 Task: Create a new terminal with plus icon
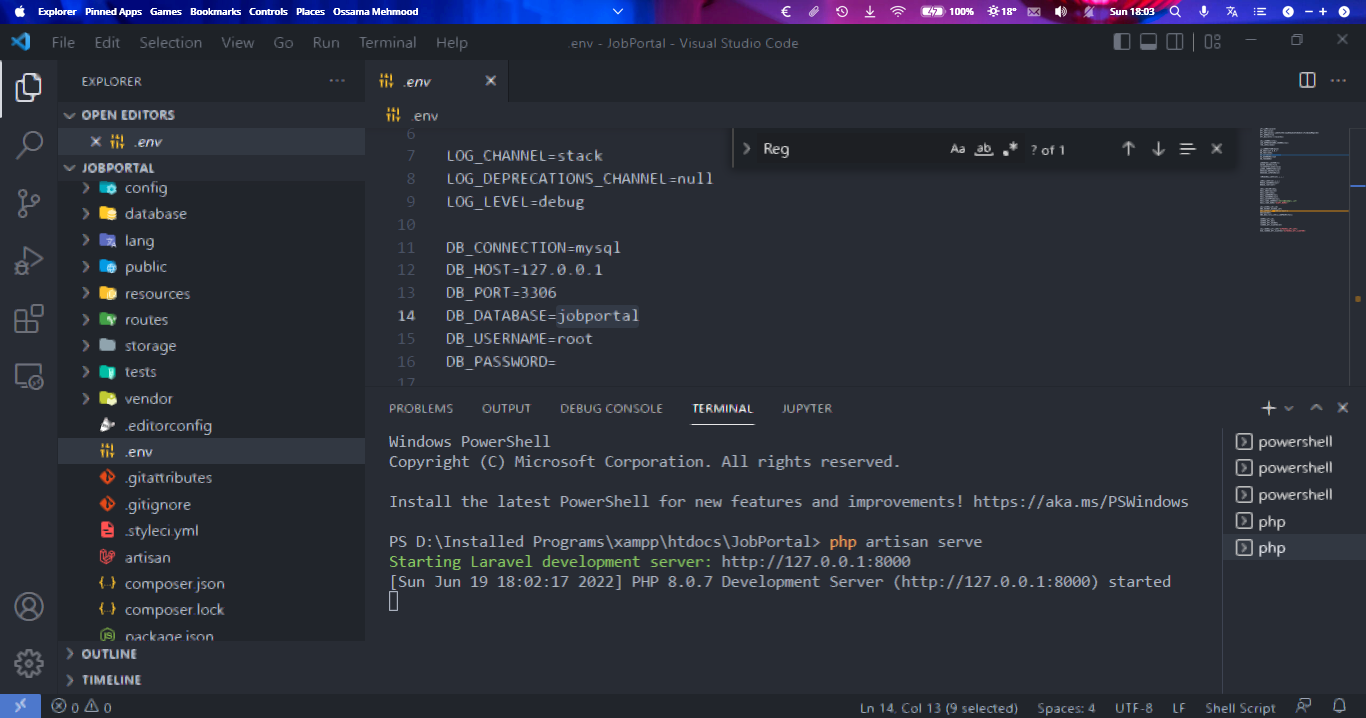tap(1268, 408)
